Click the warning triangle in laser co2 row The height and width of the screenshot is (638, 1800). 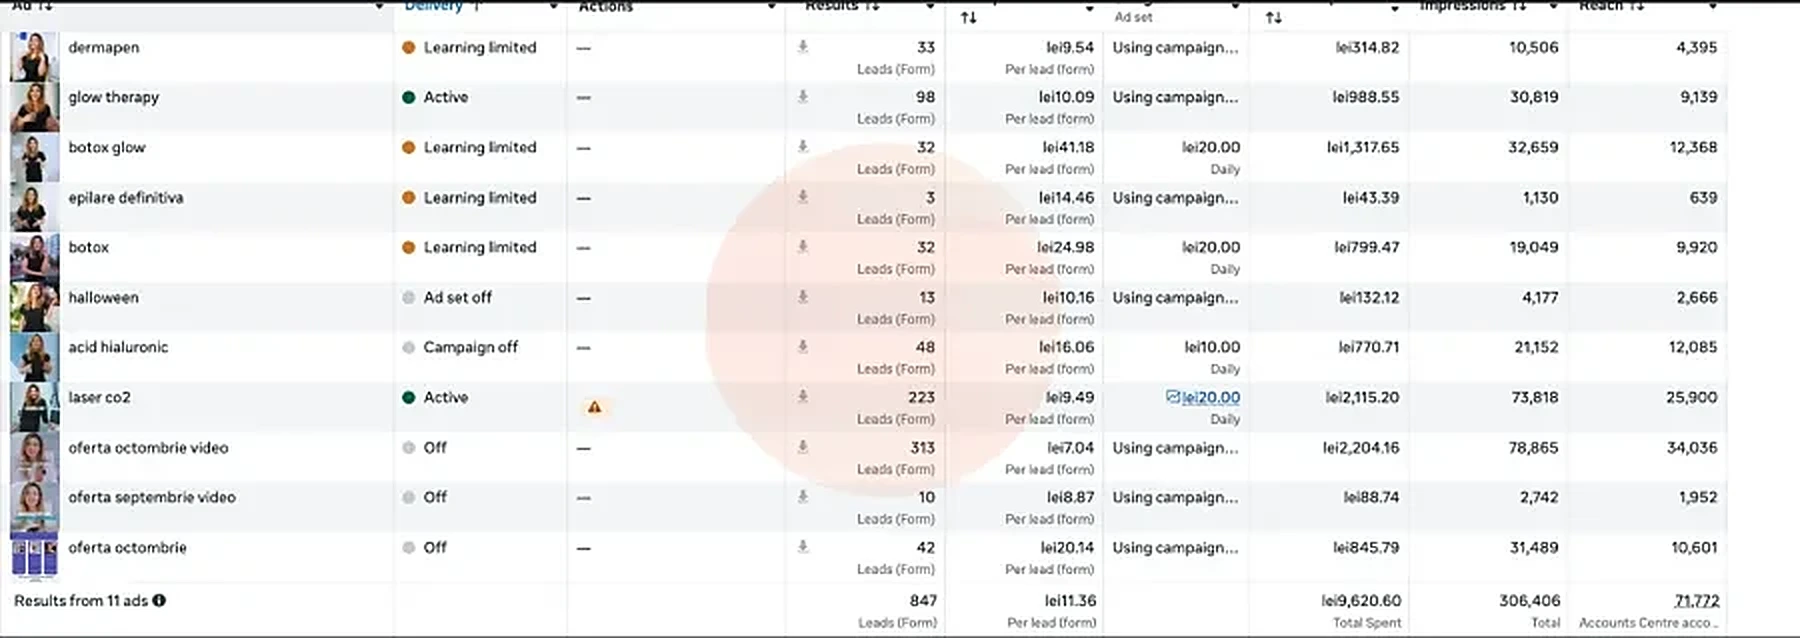point(594,407)
